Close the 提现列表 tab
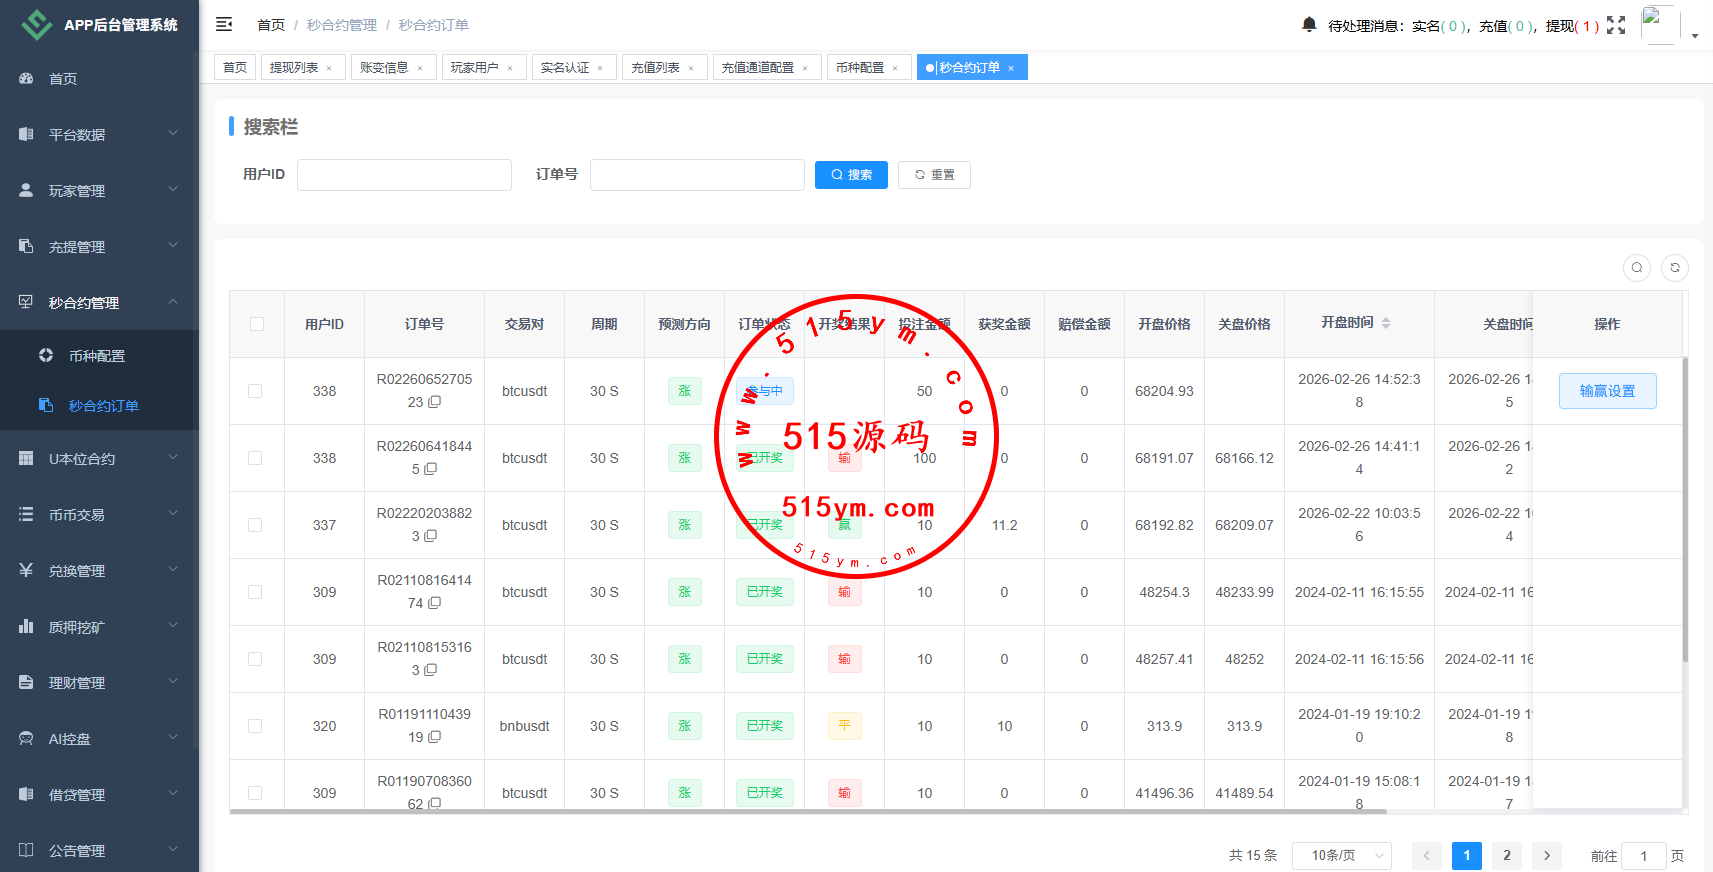This screenshot has width=1713, height=872. tap(329, 68)
